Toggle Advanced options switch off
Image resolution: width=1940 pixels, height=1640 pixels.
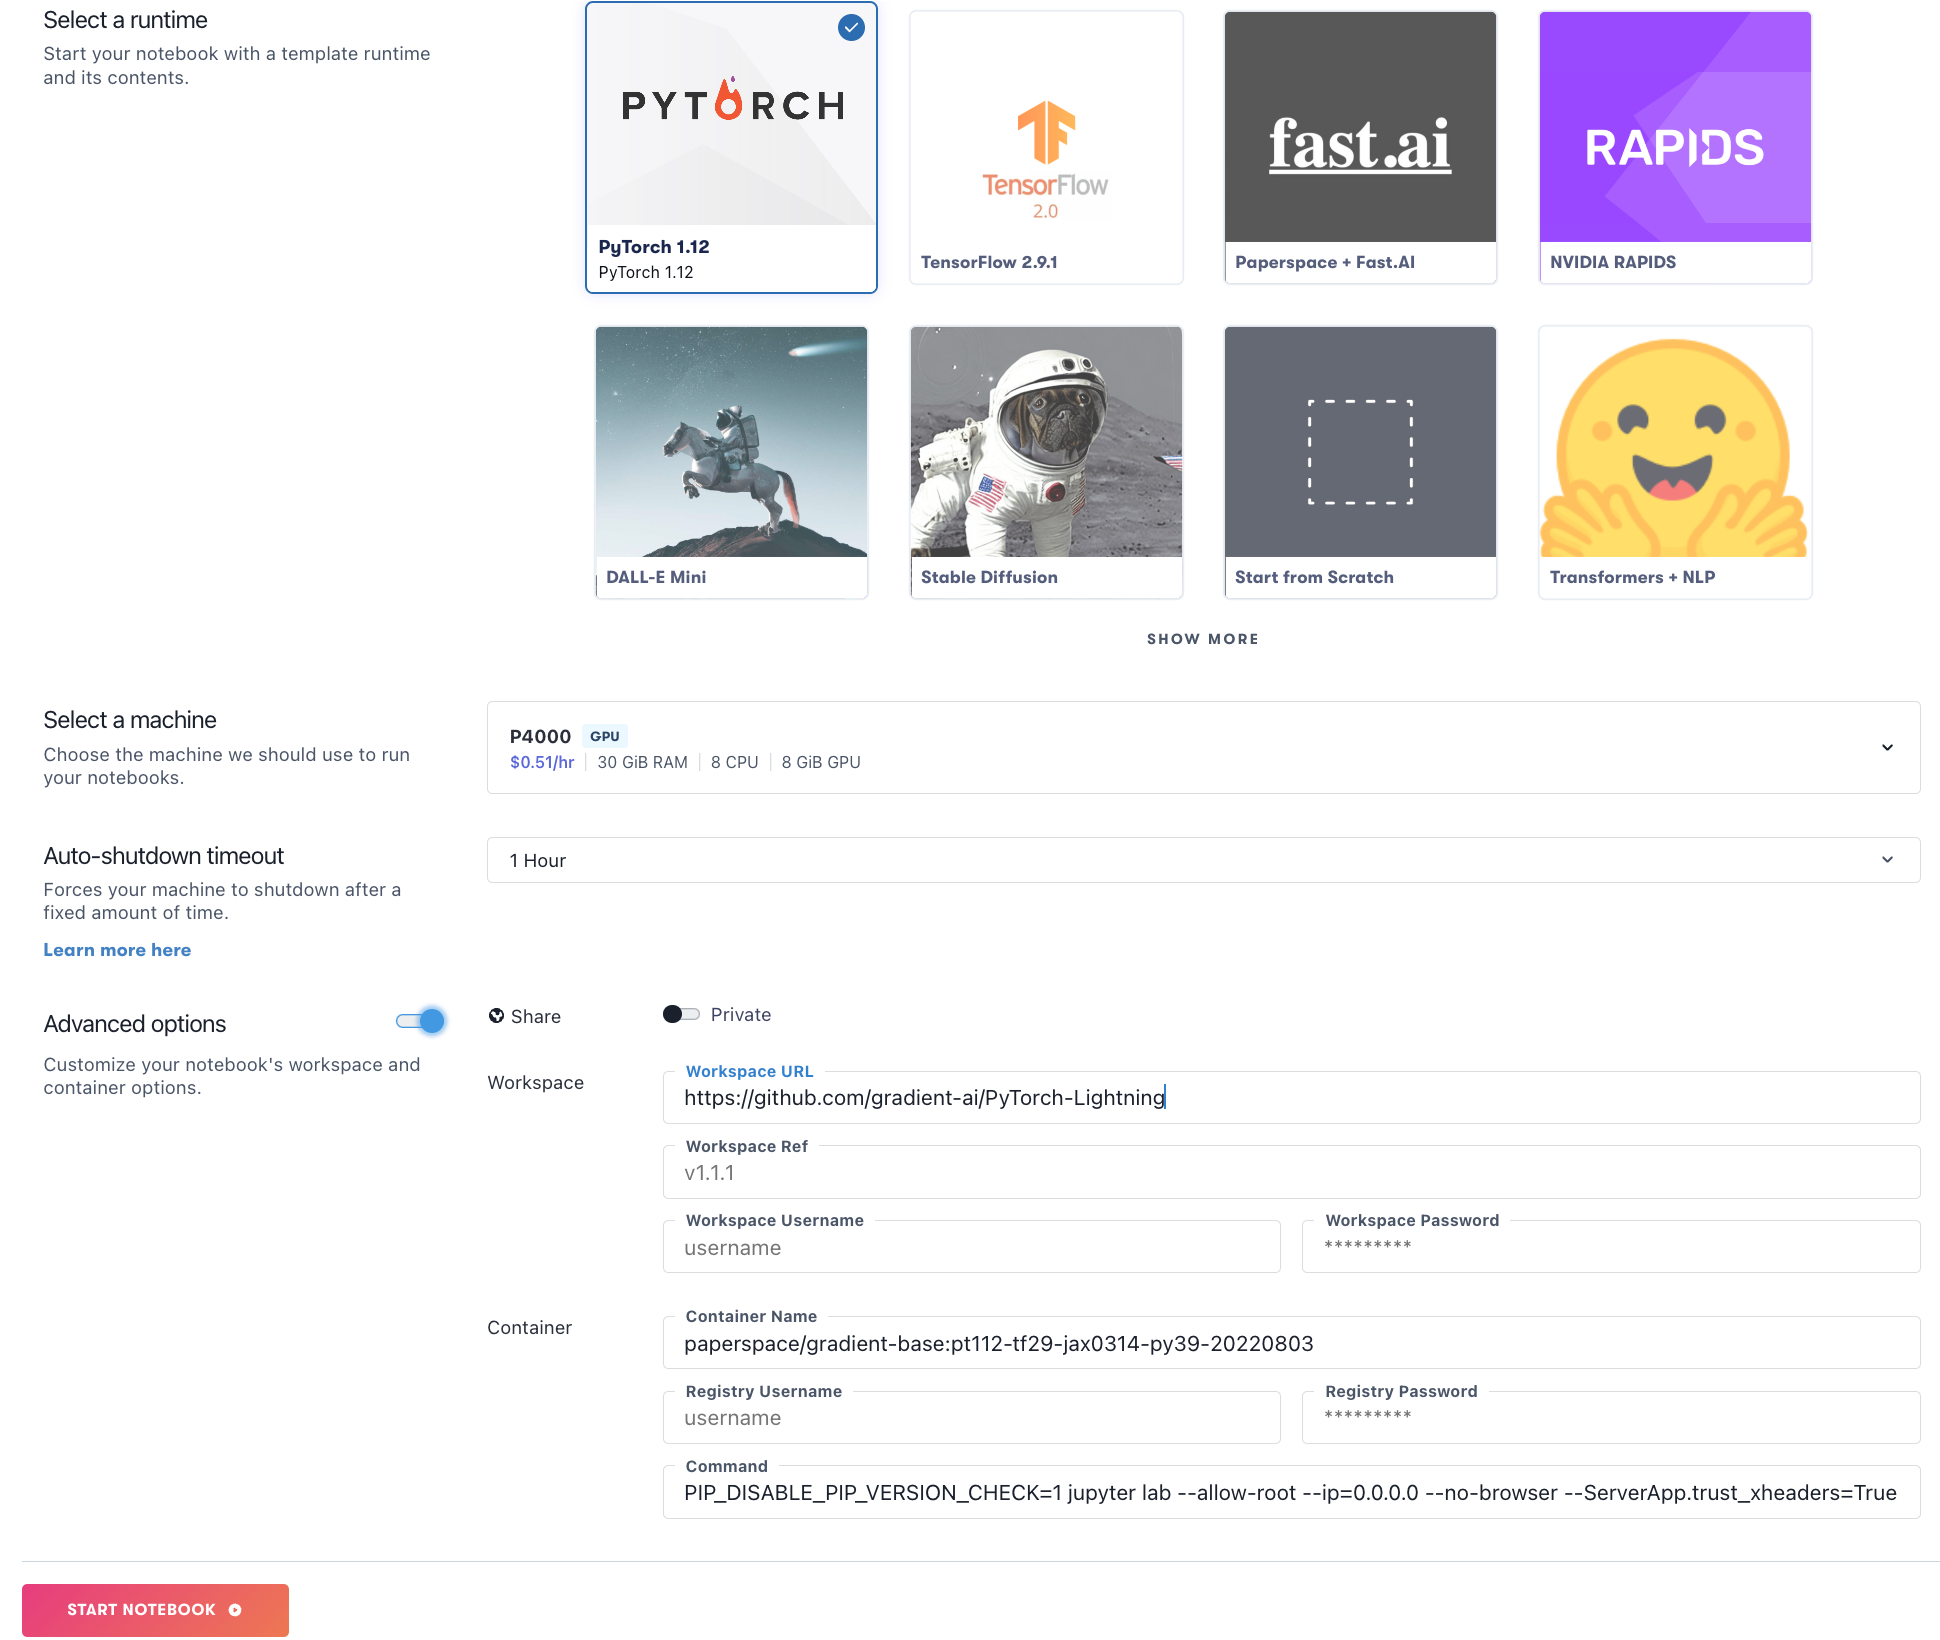pyautogui.click(x=421, y=1021)
